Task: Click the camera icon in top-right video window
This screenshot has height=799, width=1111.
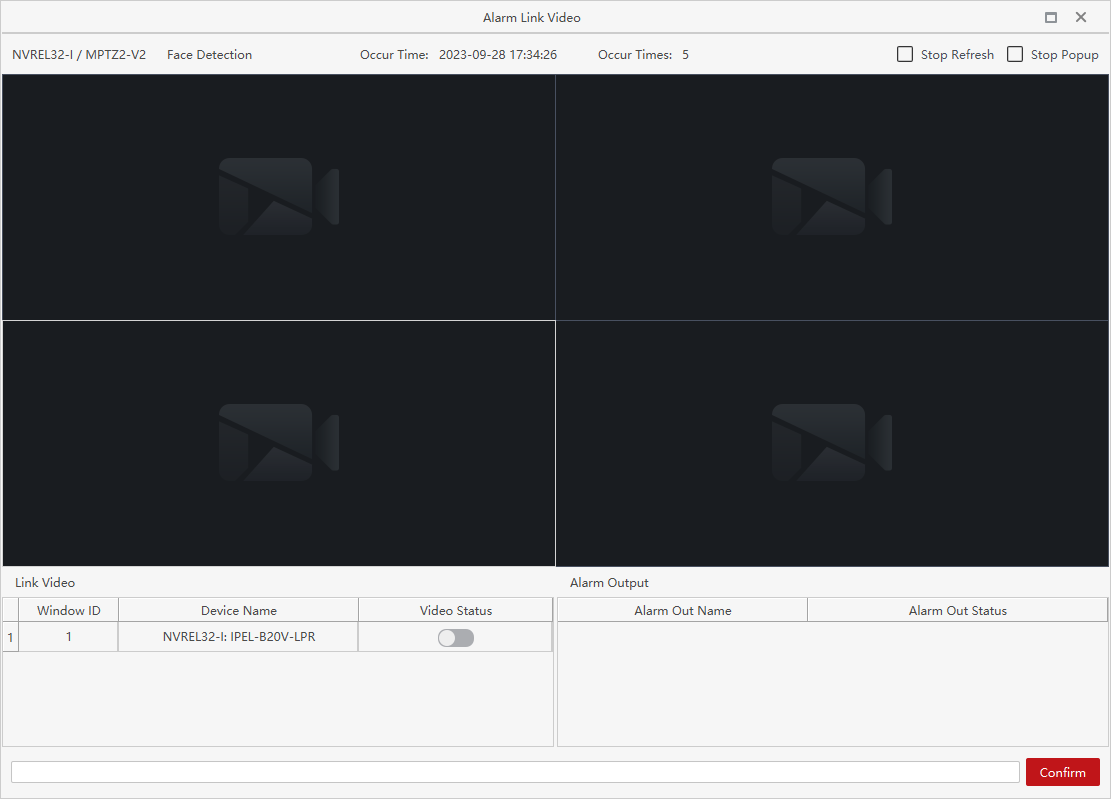Action: pyautogui.click(x=831, y=196)
